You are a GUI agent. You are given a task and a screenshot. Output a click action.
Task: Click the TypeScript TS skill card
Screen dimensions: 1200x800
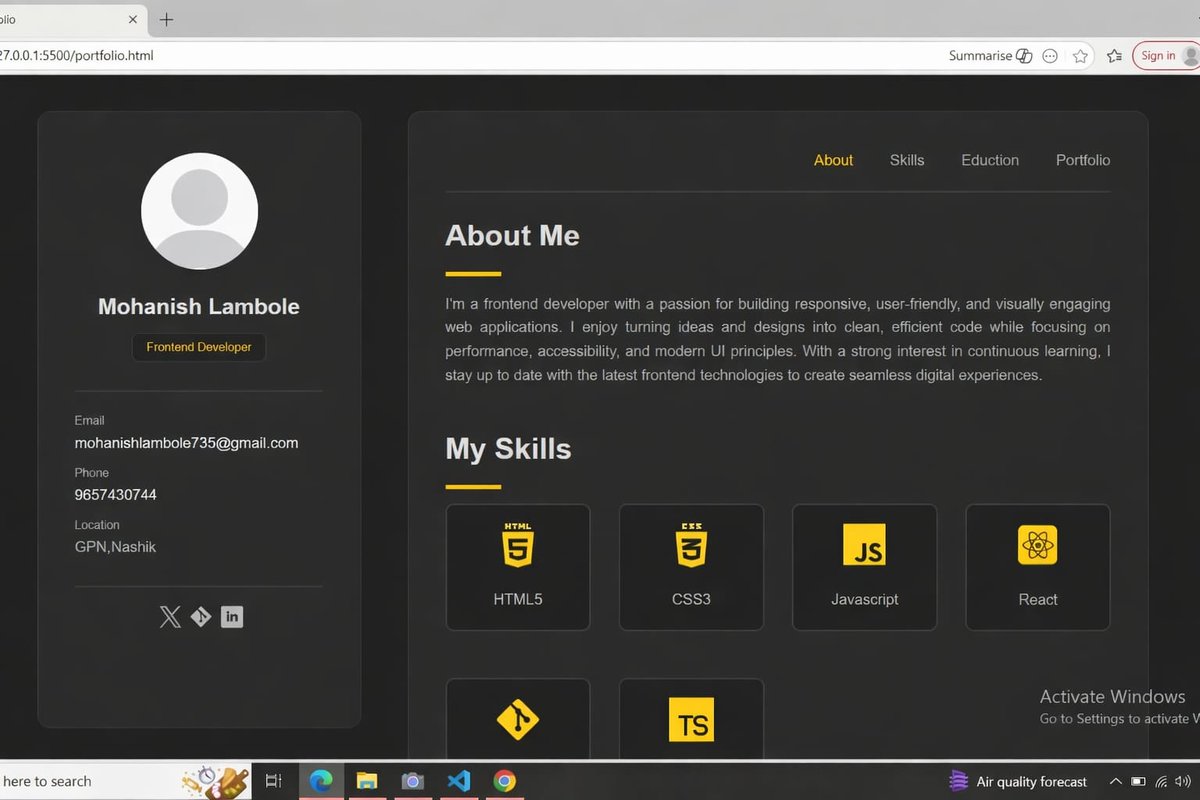(691, 719)
